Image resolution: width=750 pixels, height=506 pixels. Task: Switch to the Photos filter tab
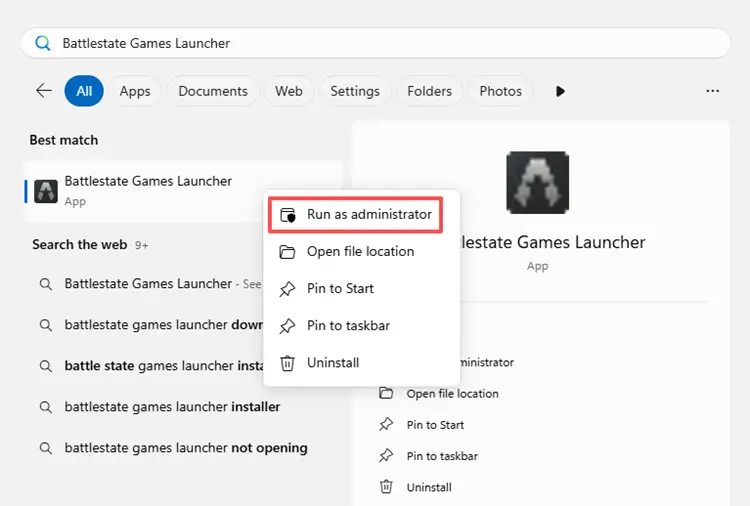coord(500,91)
